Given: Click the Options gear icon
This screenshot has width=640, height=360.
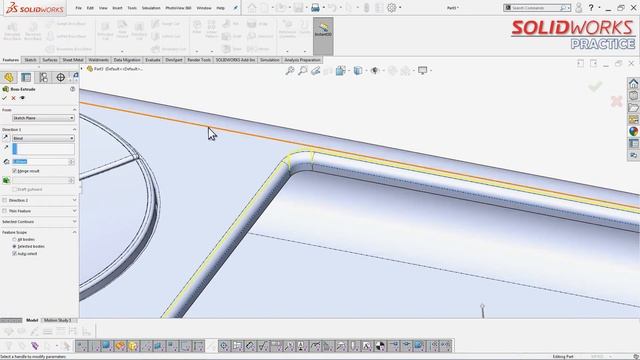Looking at the screenshot, I should [x=391, y=8].
